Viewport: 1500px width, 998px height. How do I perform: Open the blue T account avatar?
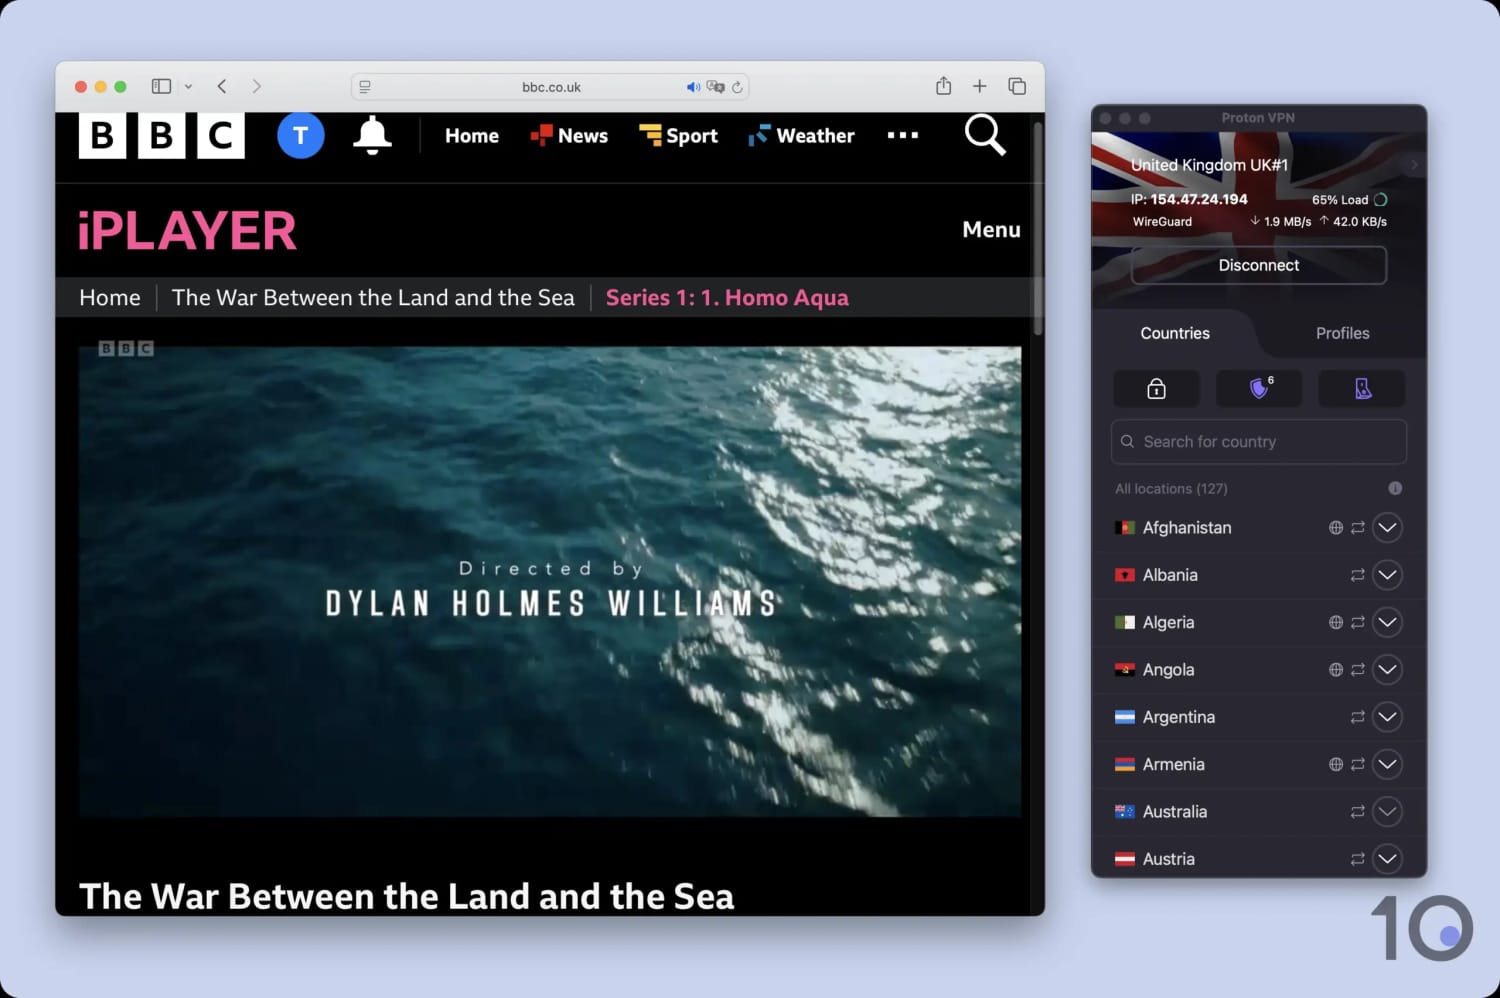[x=301, y=135]
